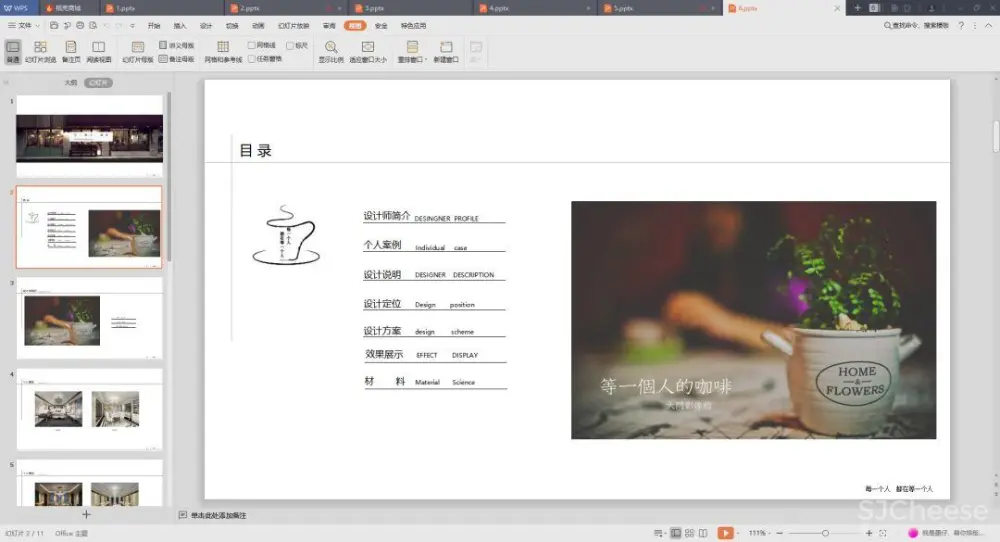1000x542 pixels.
Task: Open the 显示比例 zoom dialog
Action: (331, 52)
